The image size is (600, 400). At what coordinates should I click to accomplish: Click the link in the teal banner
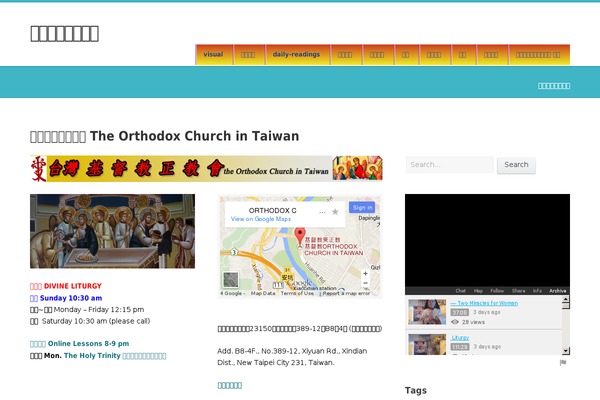pyautogui.click(x=554, y=86)
